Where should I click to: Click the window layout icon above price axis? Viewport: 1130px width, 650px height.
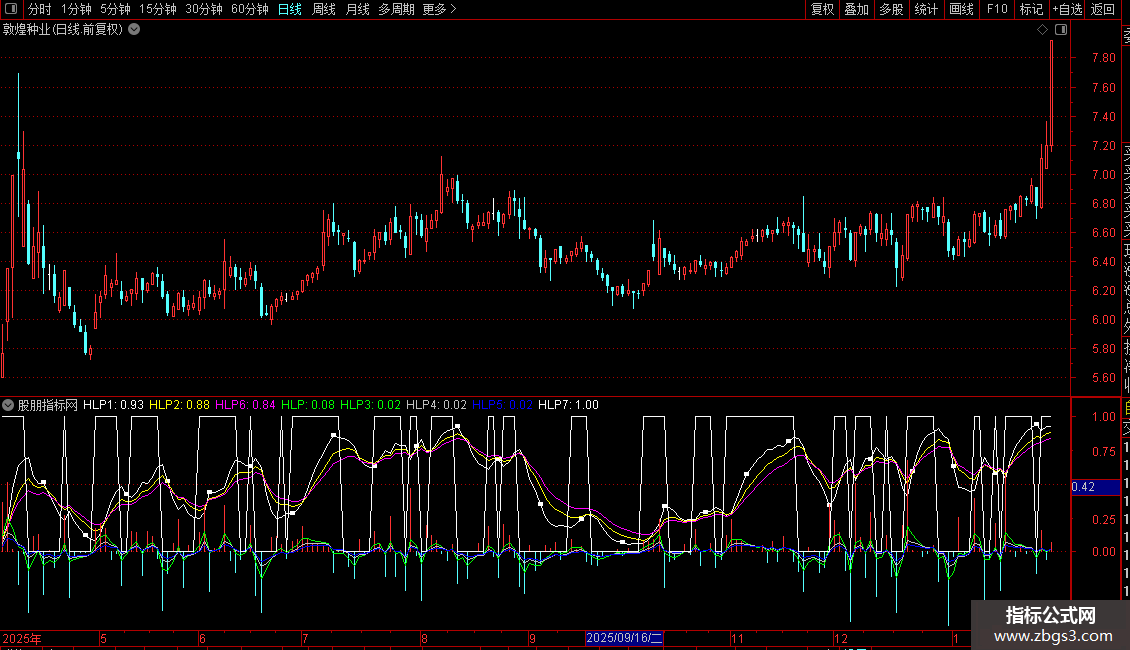click(1061, 30)
